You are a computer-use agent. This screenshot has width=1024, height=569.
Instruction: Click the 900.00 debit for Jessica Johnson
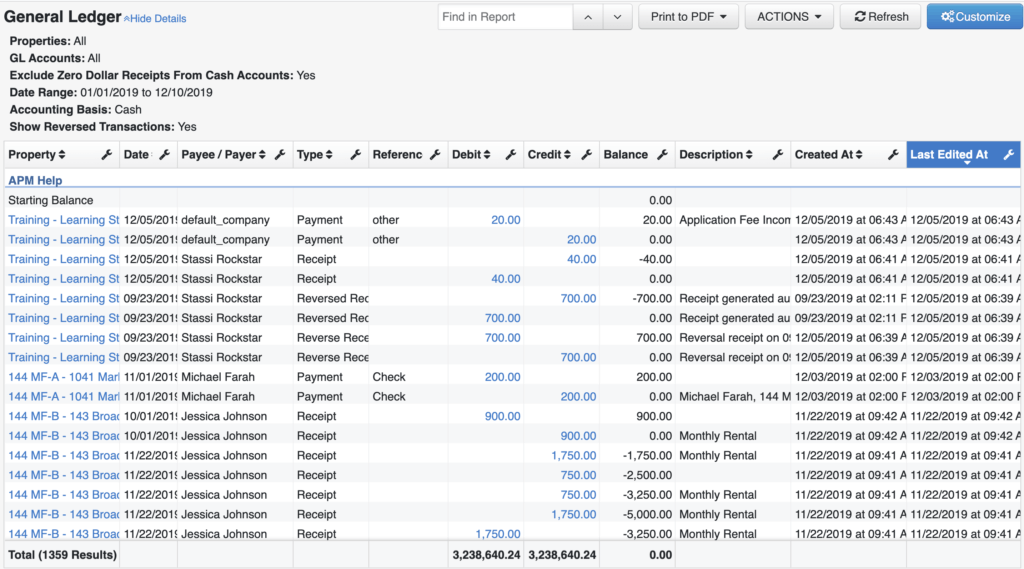point(502,416)
